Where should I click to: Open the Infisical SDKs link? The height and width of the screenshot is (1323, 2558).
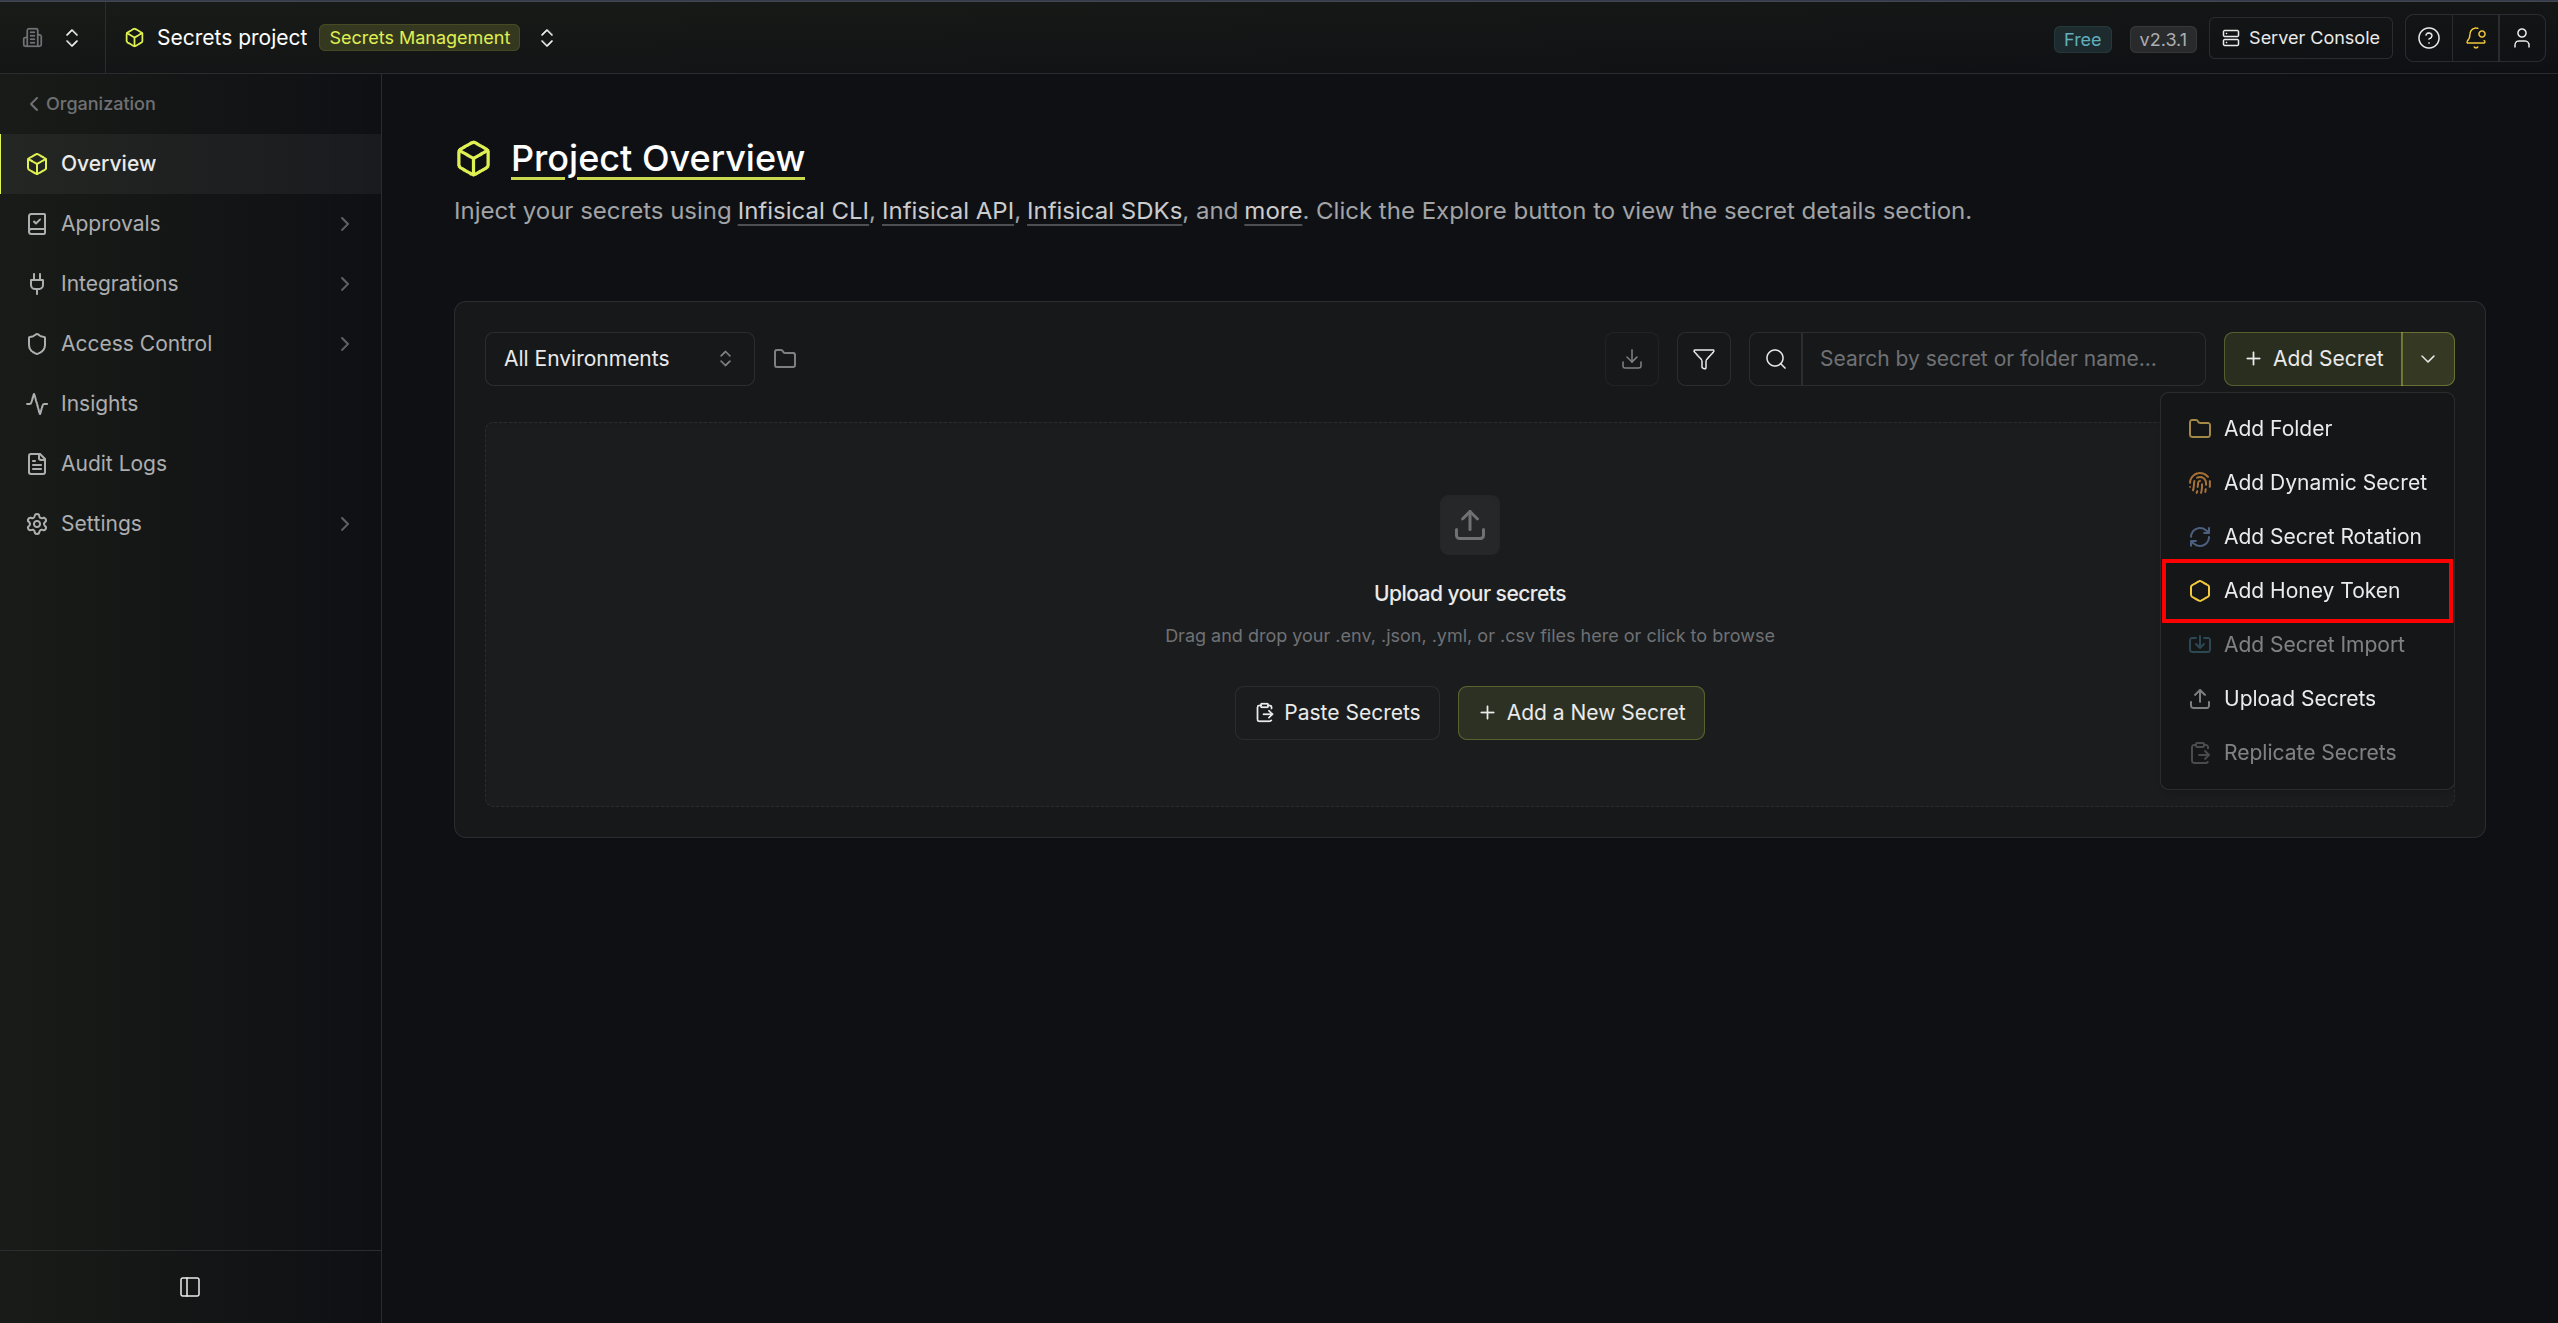pos(1105,211)
